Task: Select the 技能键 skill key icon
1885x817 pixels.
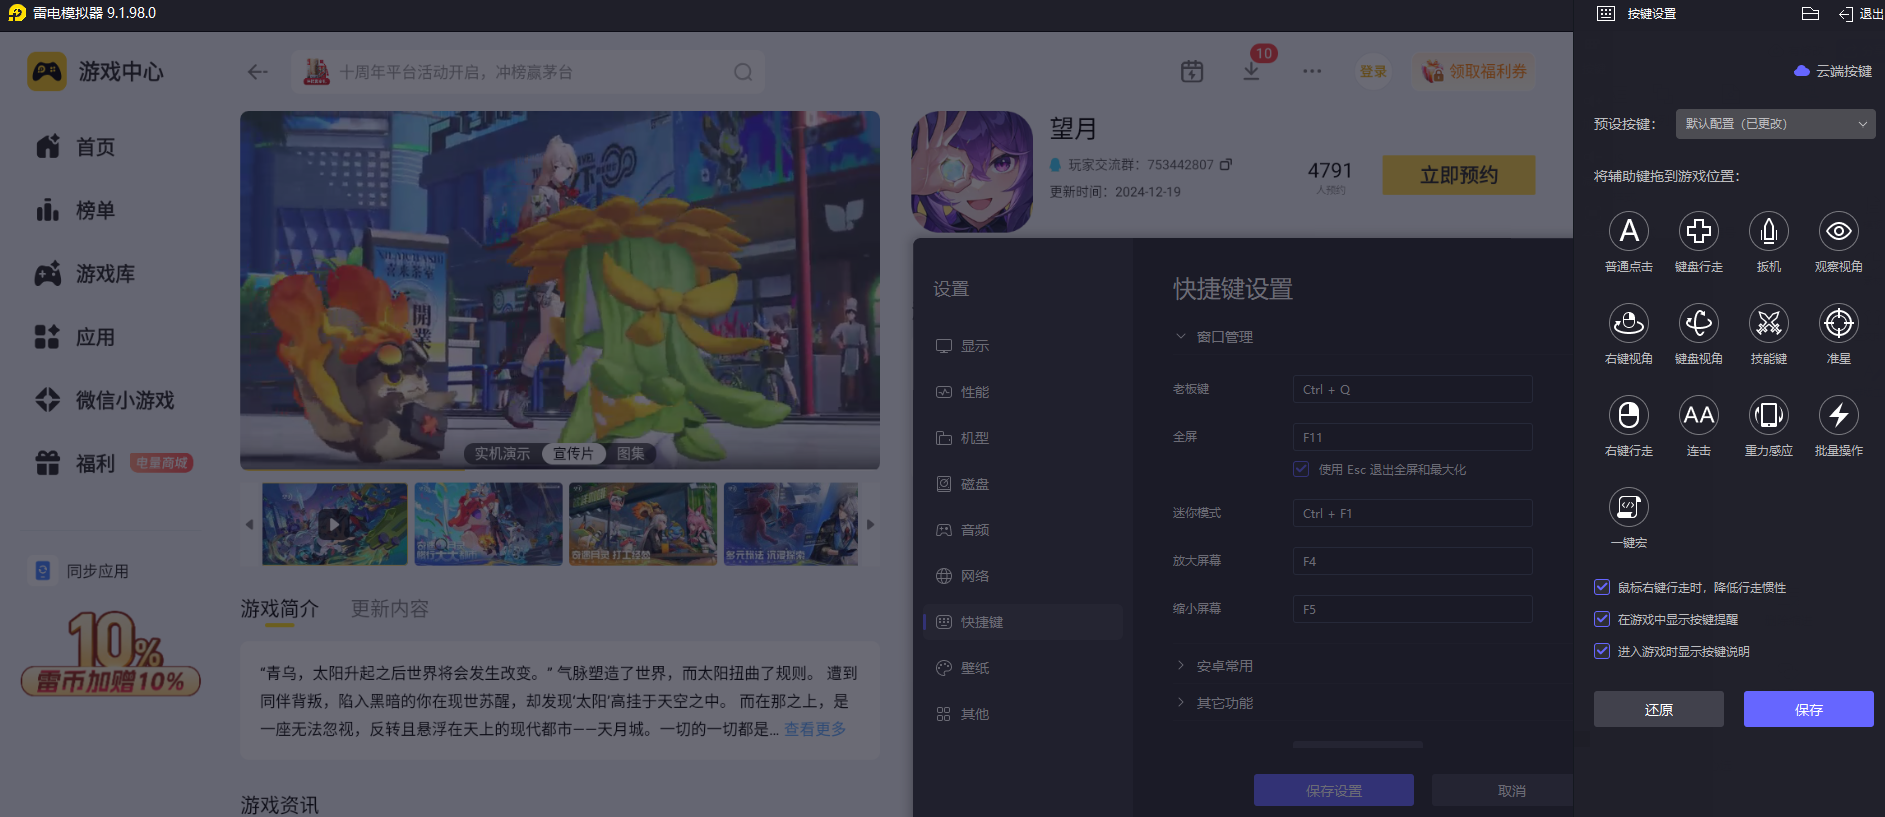Action: (x=1768, y=323)
